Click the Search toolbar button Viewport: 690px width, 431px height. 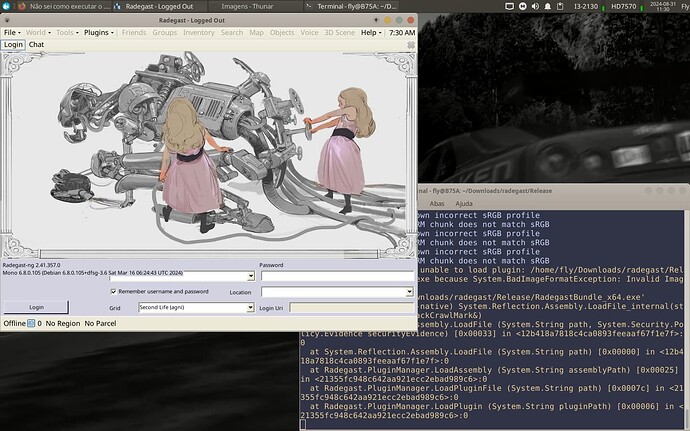pyautogui.click(x=232, y=33)
